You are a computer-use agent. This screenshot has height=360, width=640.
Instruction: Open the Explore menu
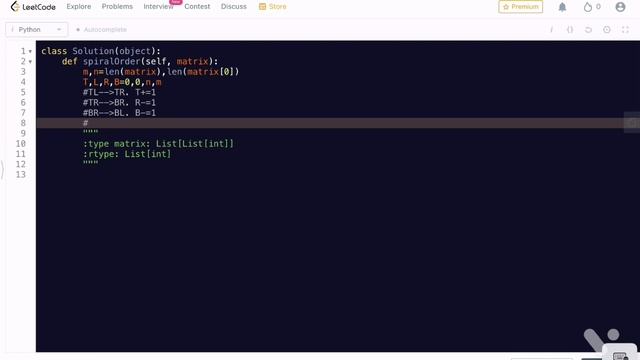79,7
